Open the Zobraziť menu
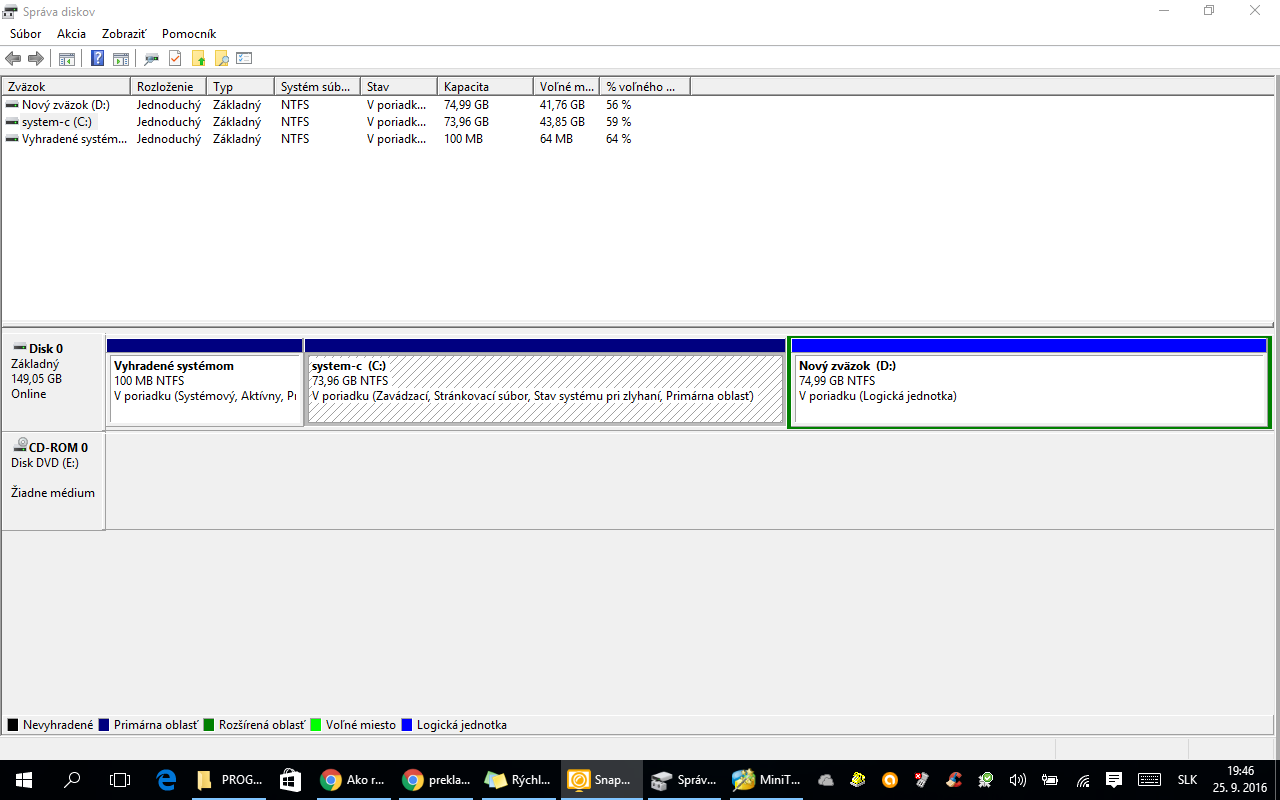 point(124,34)
